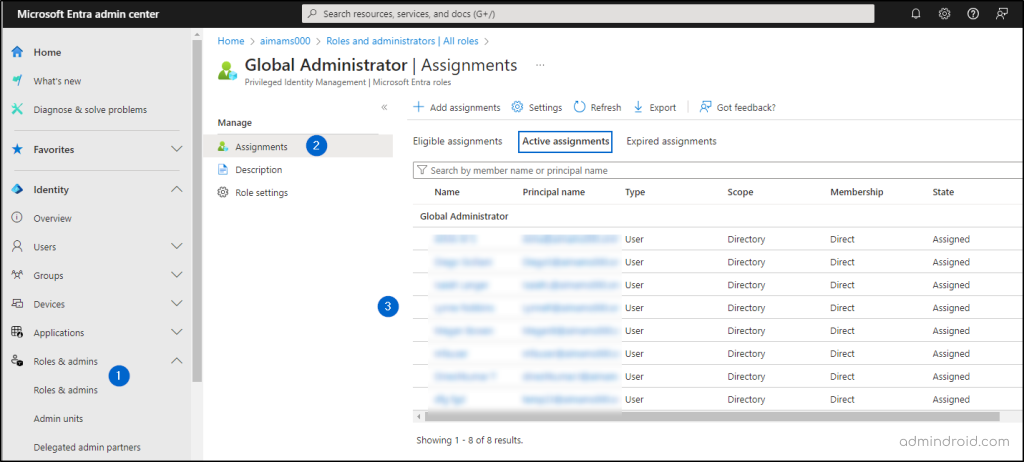The width and height of the screenshot is (1024, 462).
Task: Click Search by member name field
Action: pos(718,171)
